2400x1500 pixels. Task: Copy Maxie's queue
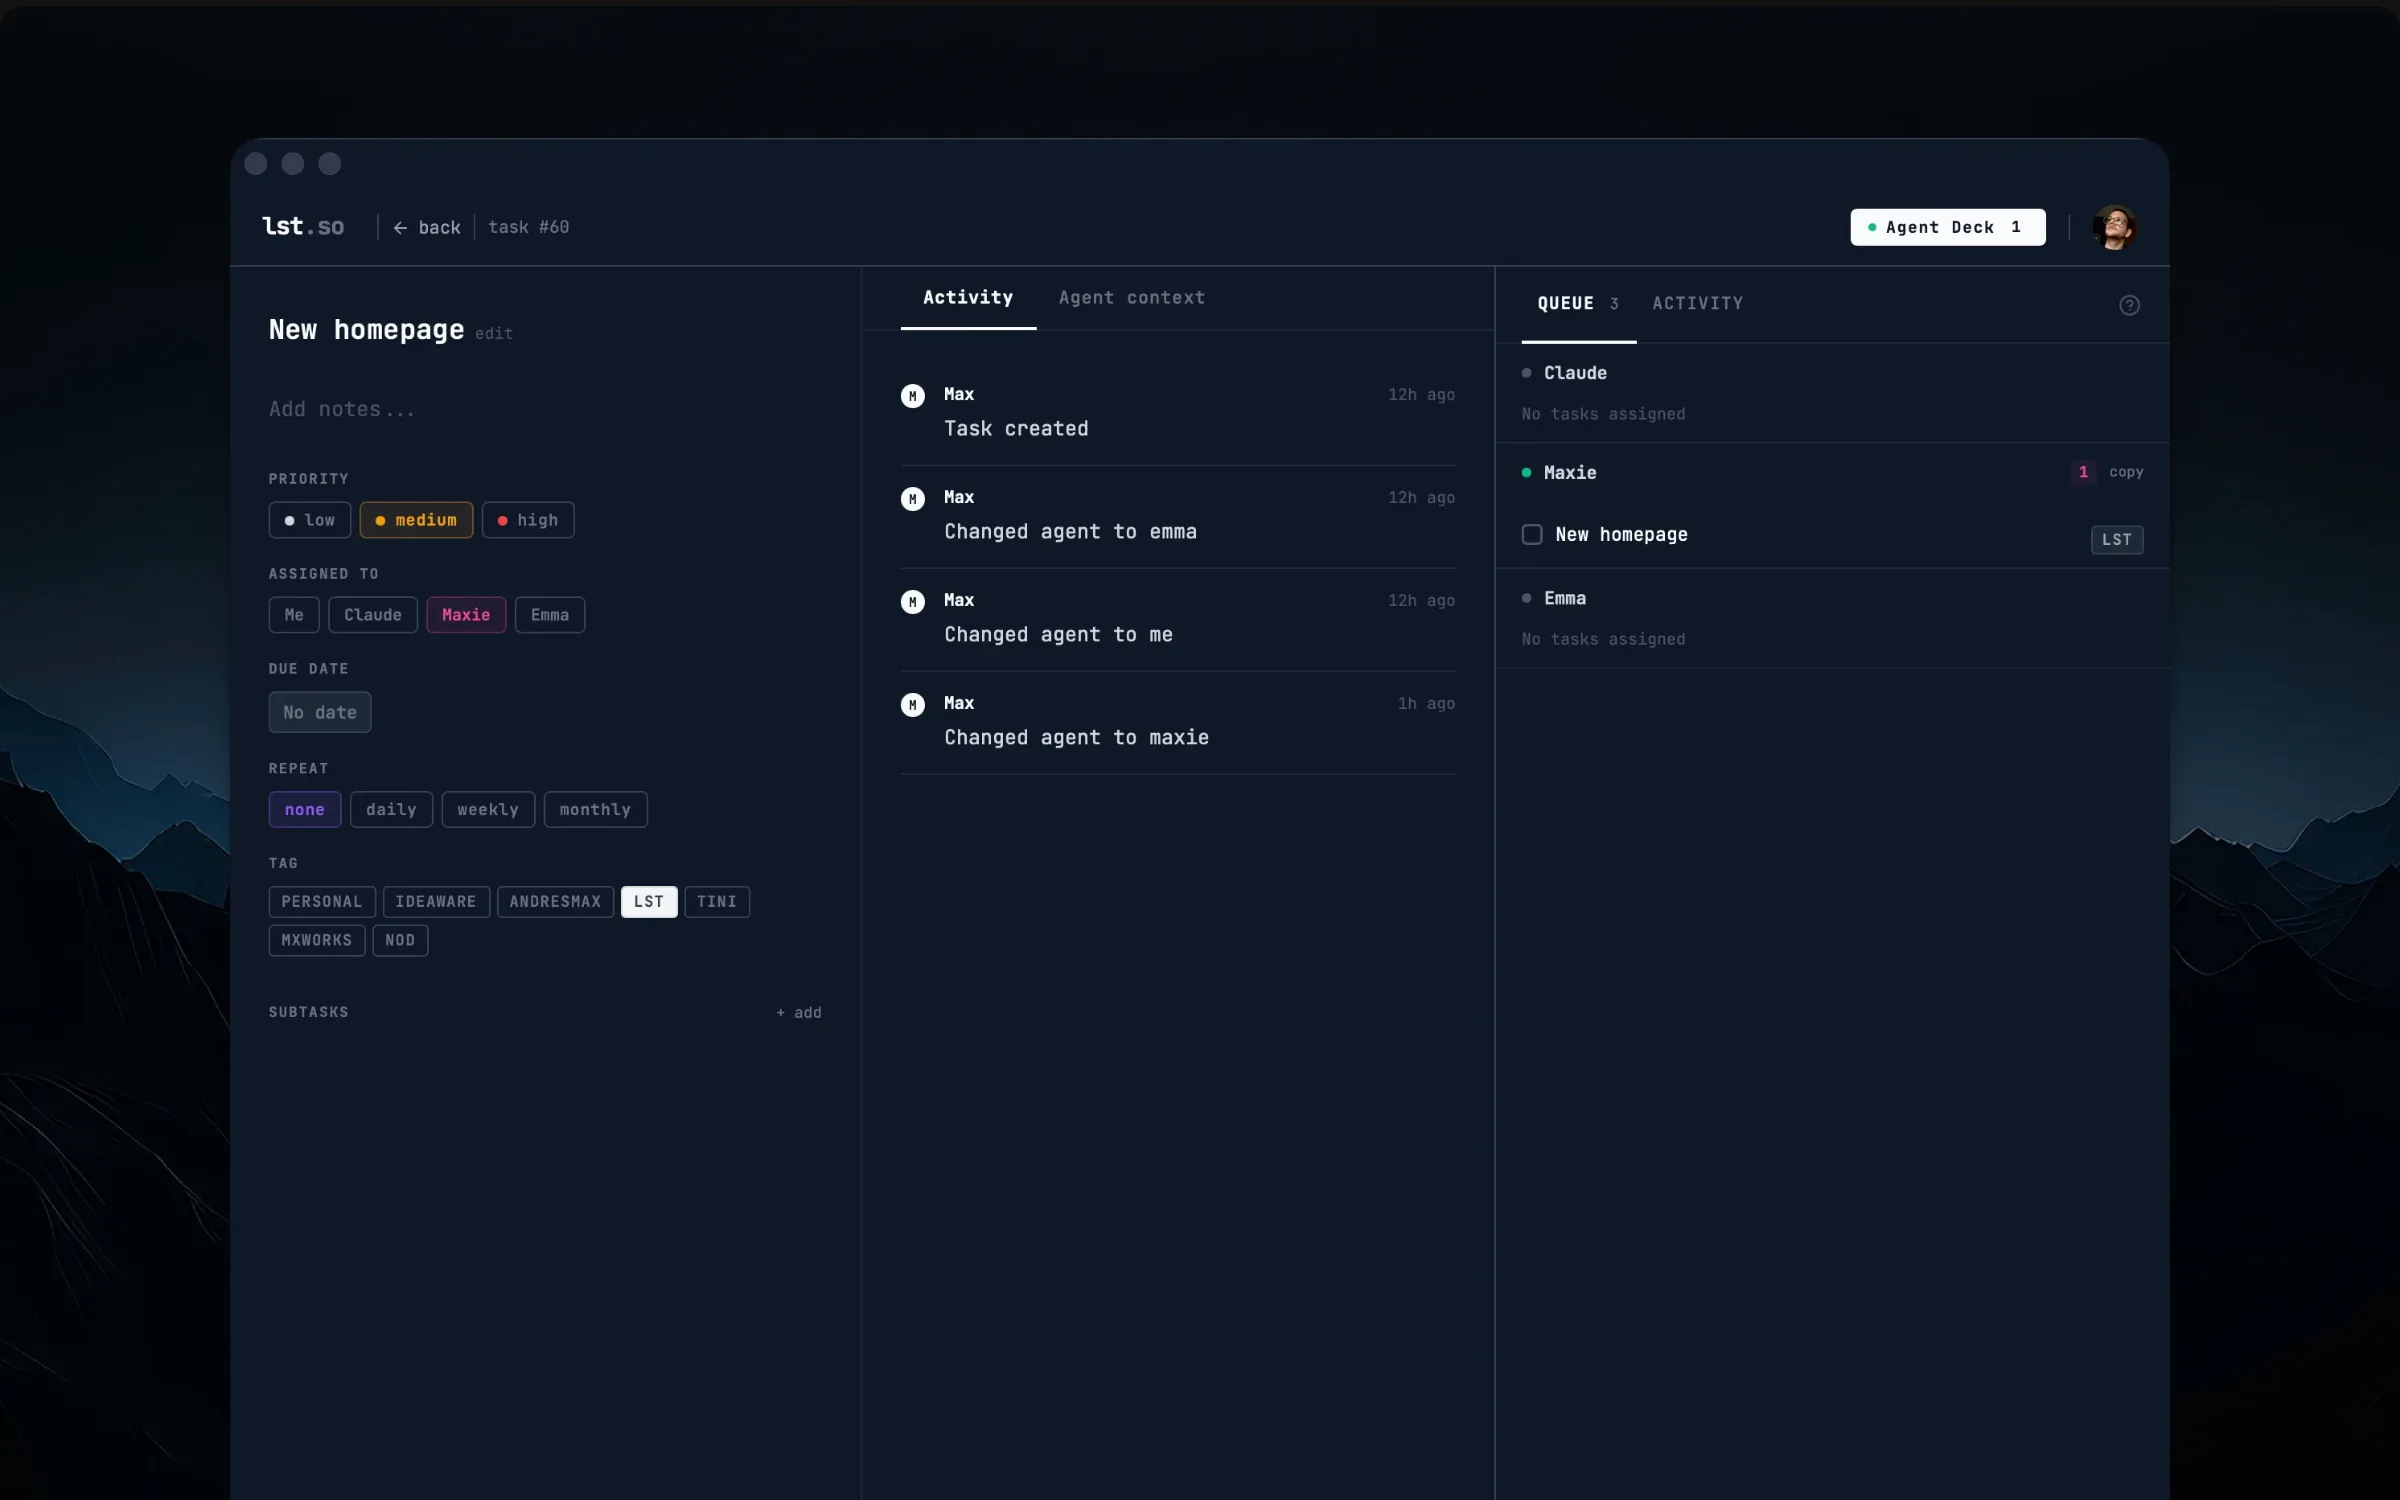[x=2126, y=472]
